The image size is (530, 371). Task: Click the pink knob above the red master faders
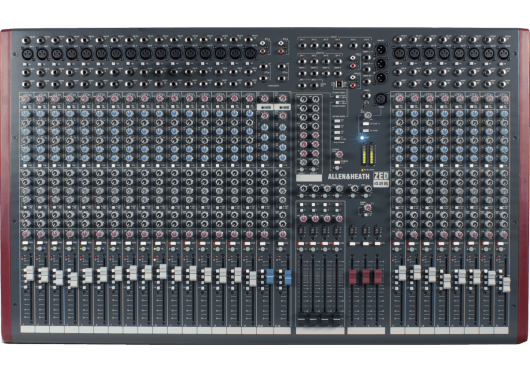pyautogui.click(x=368, y=207)
